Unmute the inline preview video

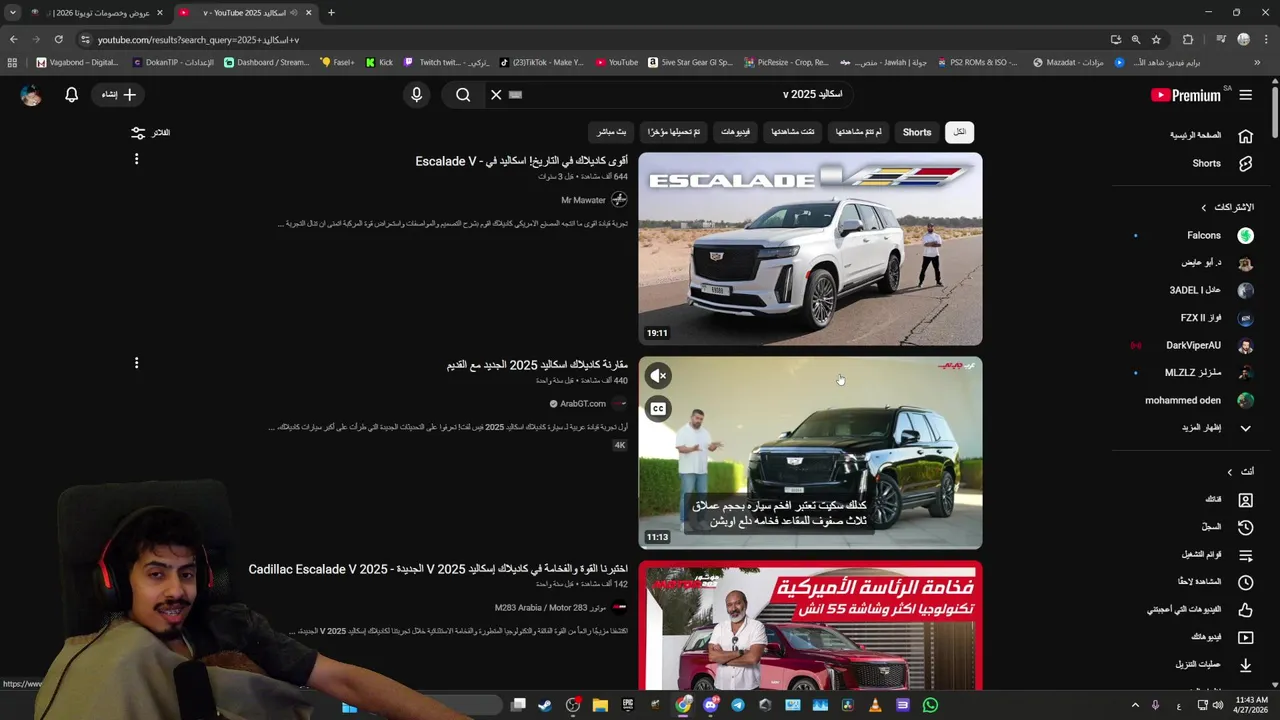[658, 376]
